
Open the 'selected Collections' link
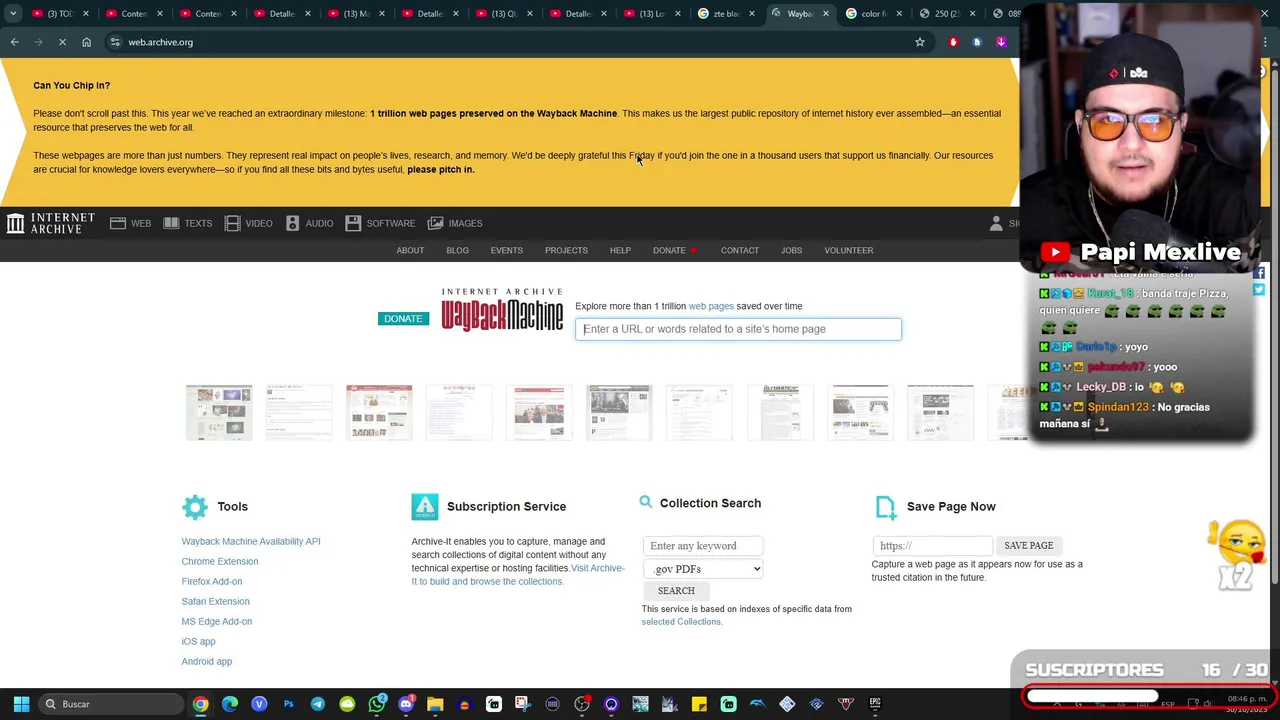680,622
